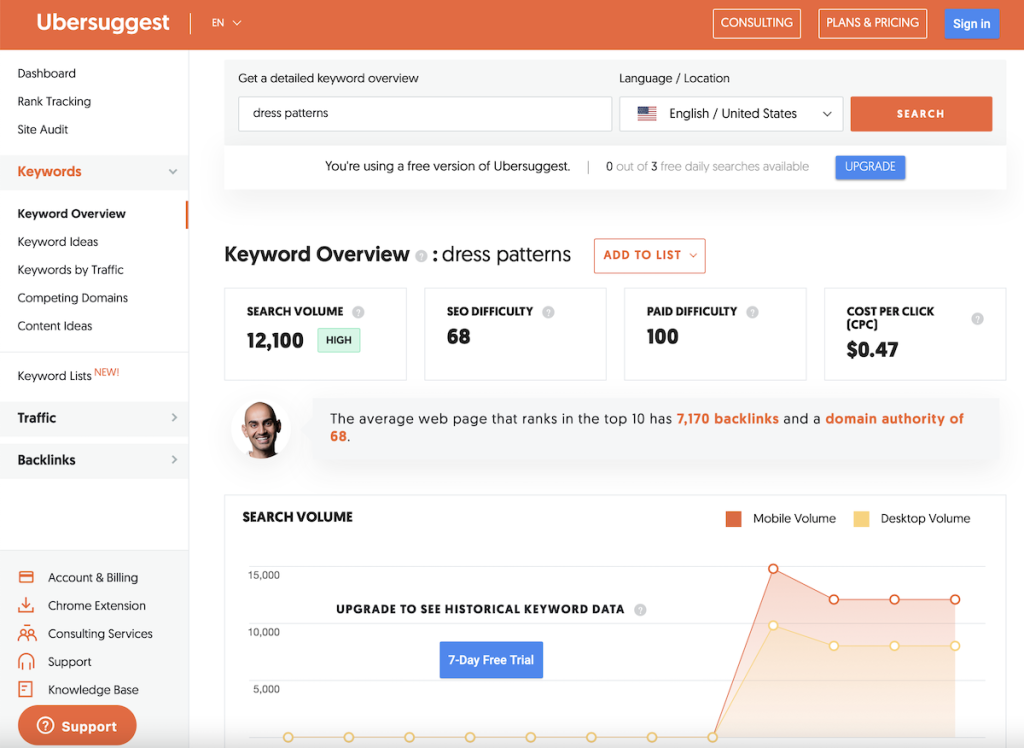This screenshot has width=1024, height=748.
Task: Click the Neil Patel avatar image
Action: pos(261,429)
